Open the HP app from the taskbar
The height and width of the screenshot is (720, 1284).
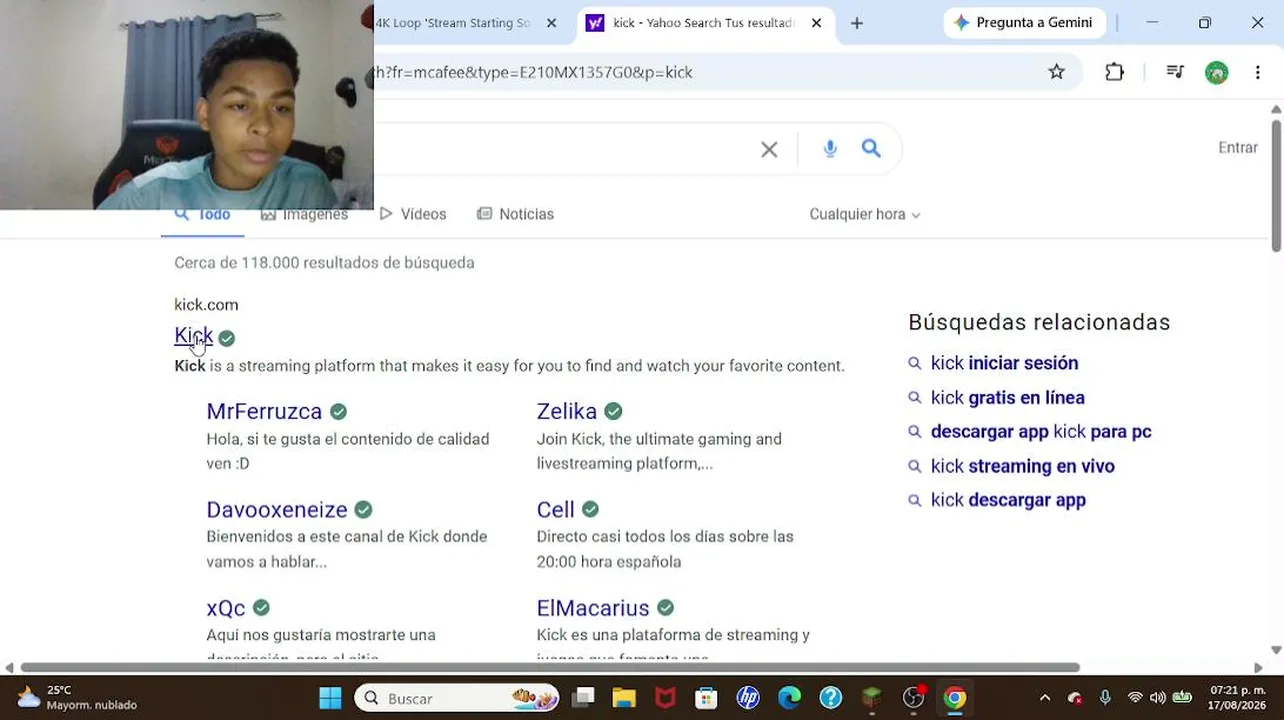[748, 698]
